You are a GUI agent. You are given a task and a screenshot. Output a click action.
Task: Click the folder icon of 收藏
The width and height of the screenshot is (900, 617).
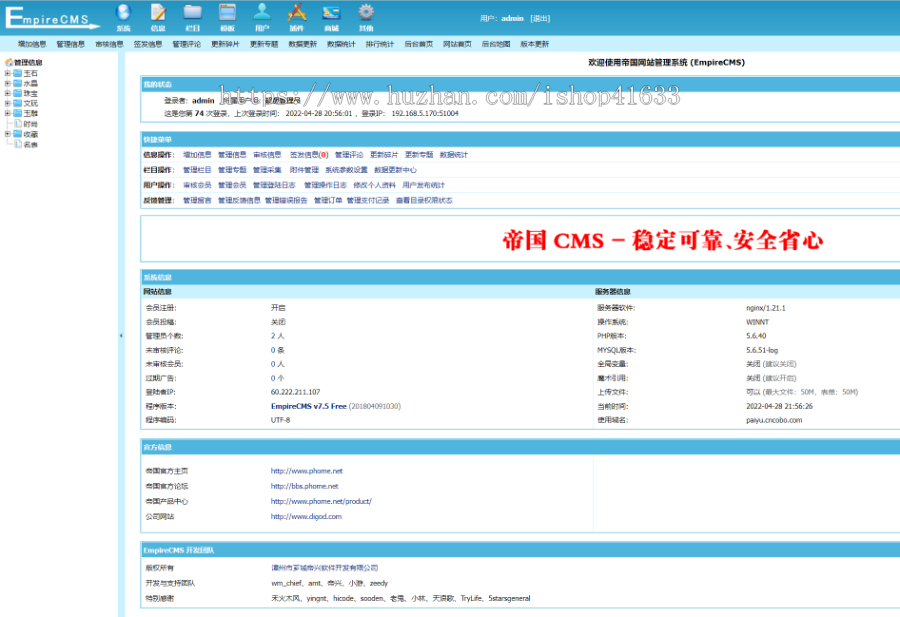point(18,134)
